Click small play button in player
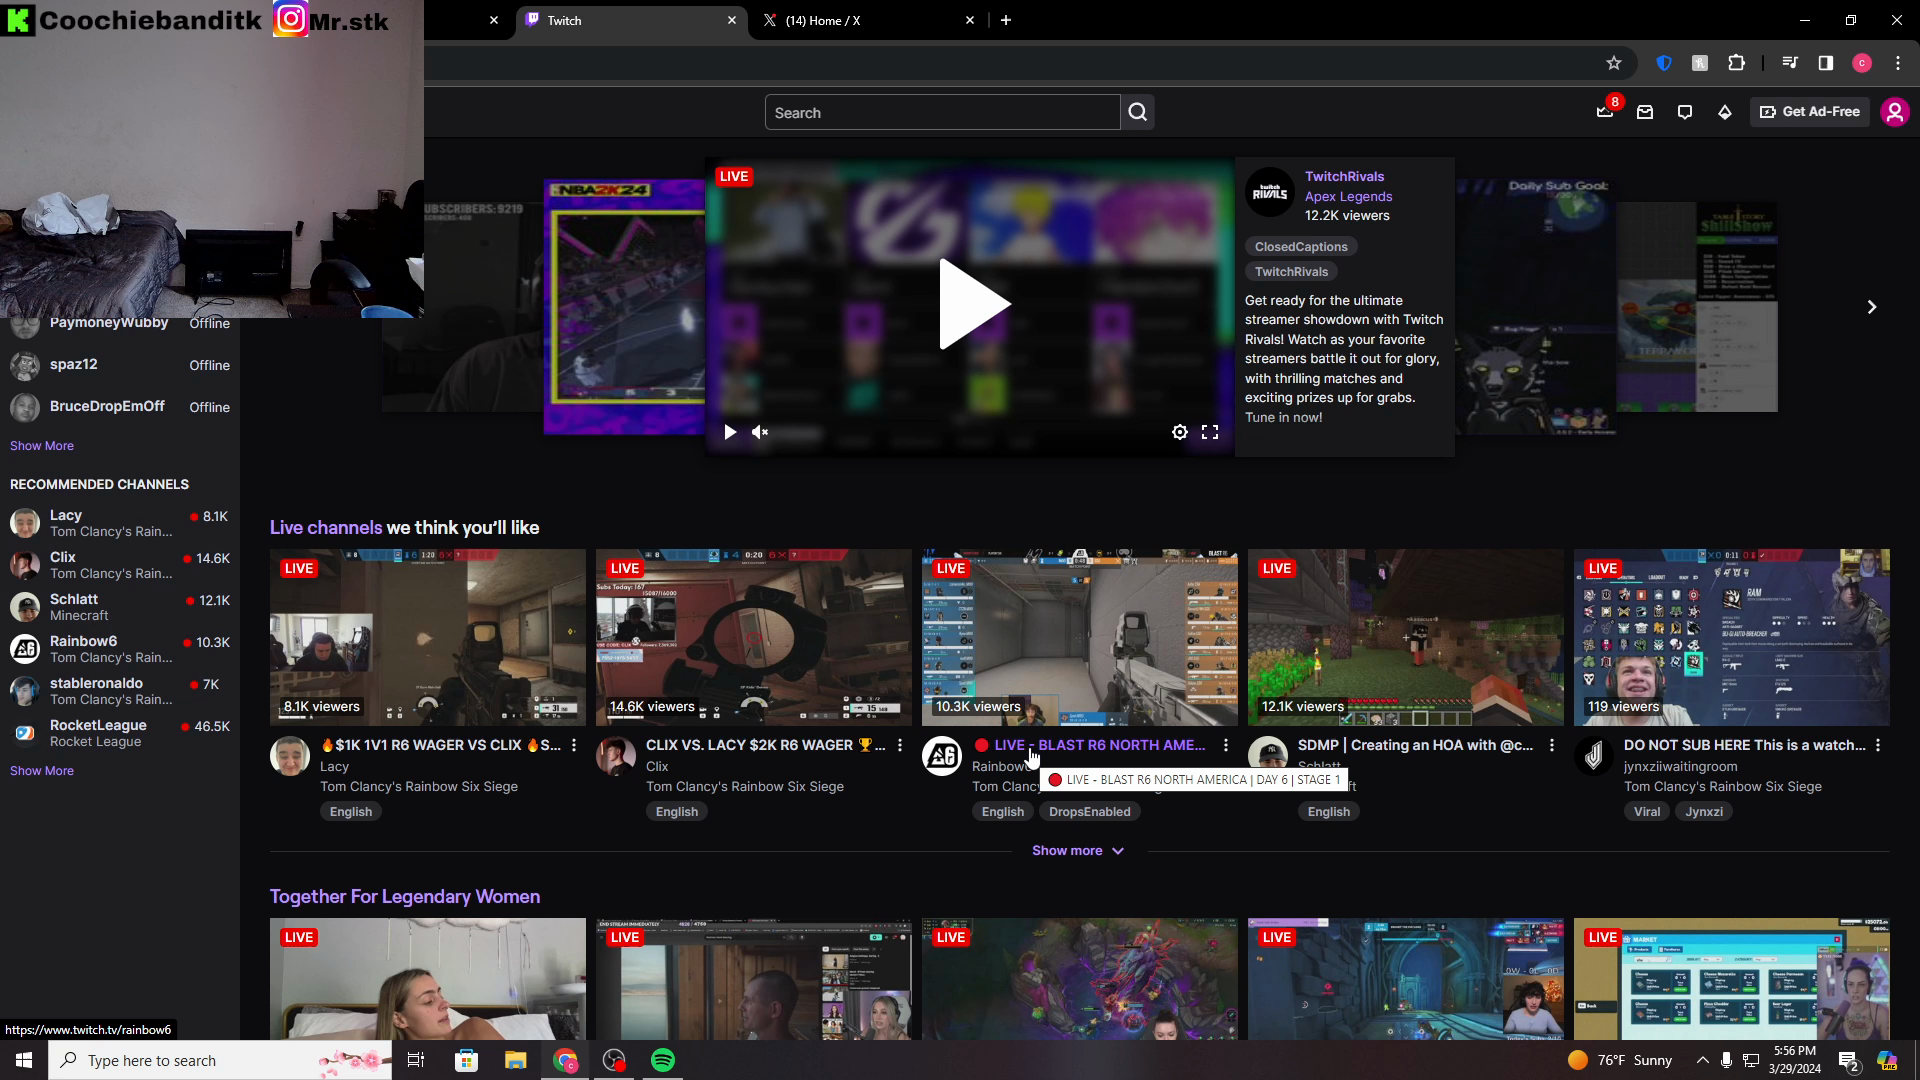 click(x=730, y=432)
